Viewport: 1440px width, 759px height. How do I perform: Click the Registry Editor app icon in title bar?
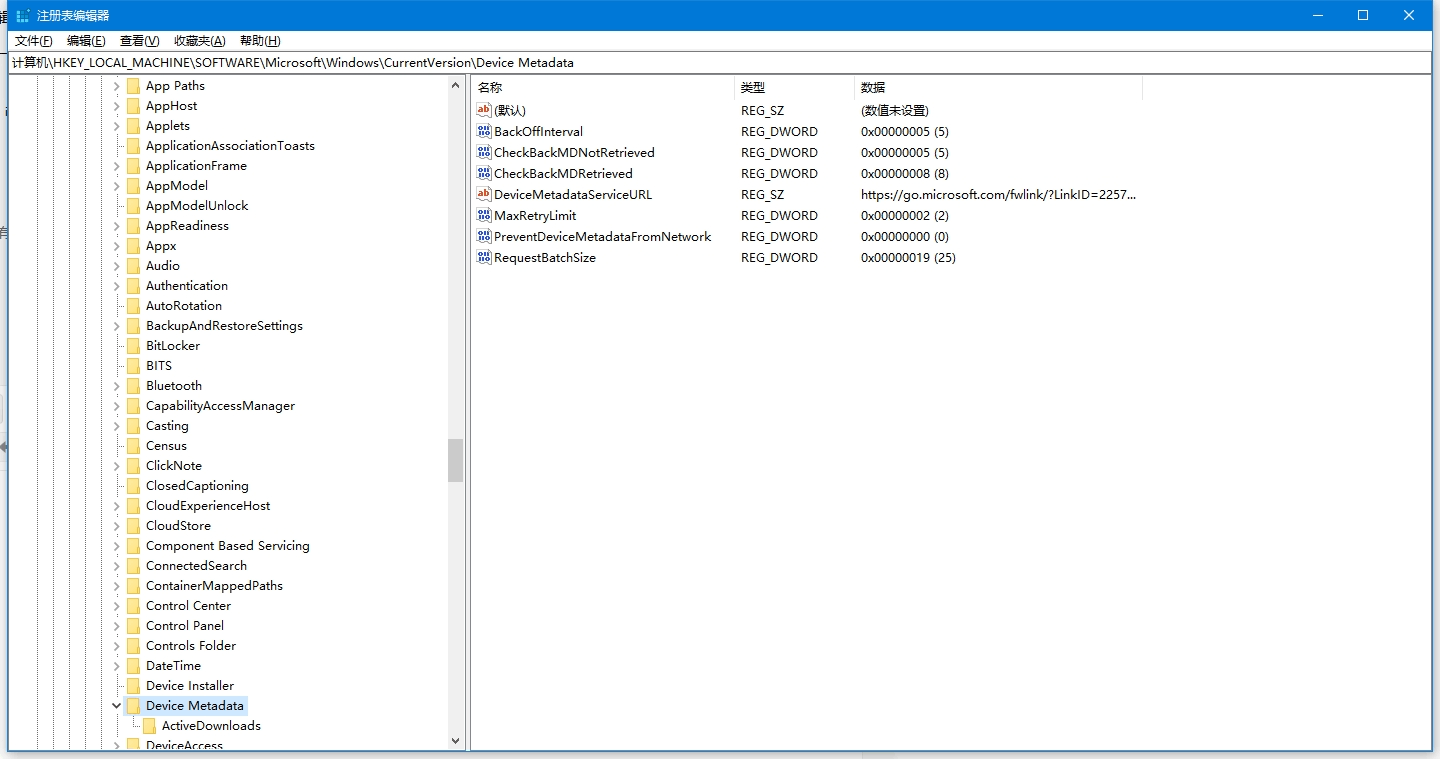point(22,15)
